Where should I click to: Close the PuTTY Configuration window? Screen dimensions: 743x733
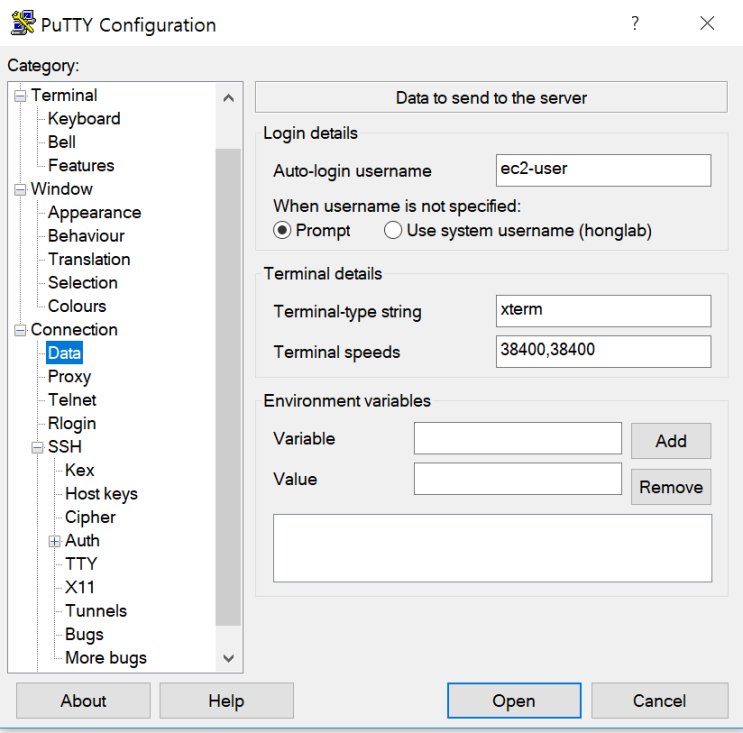(707, 23)
